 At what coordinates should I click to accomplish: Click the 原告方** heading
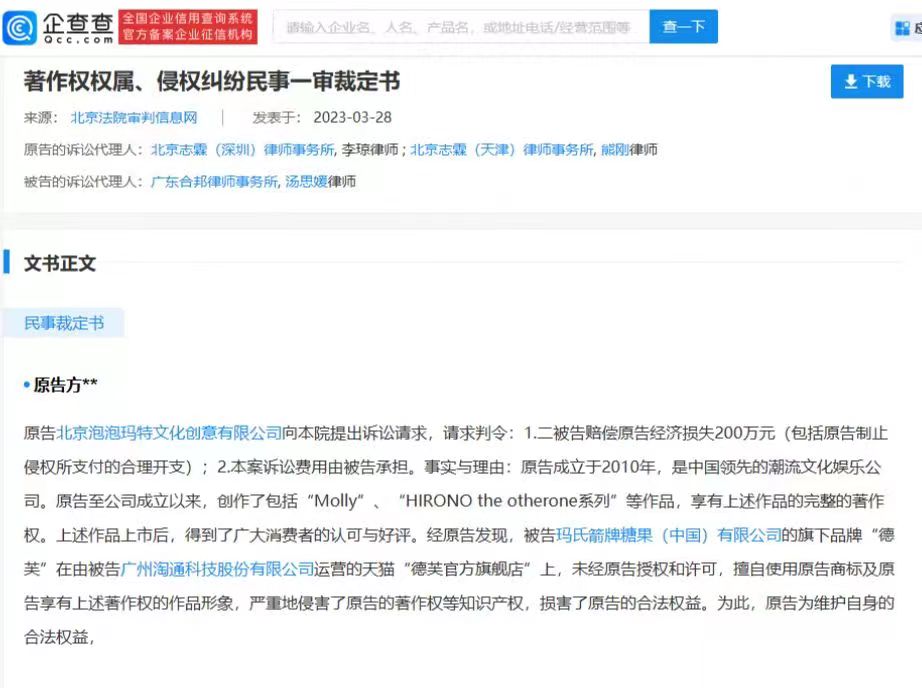pos(65,385)
